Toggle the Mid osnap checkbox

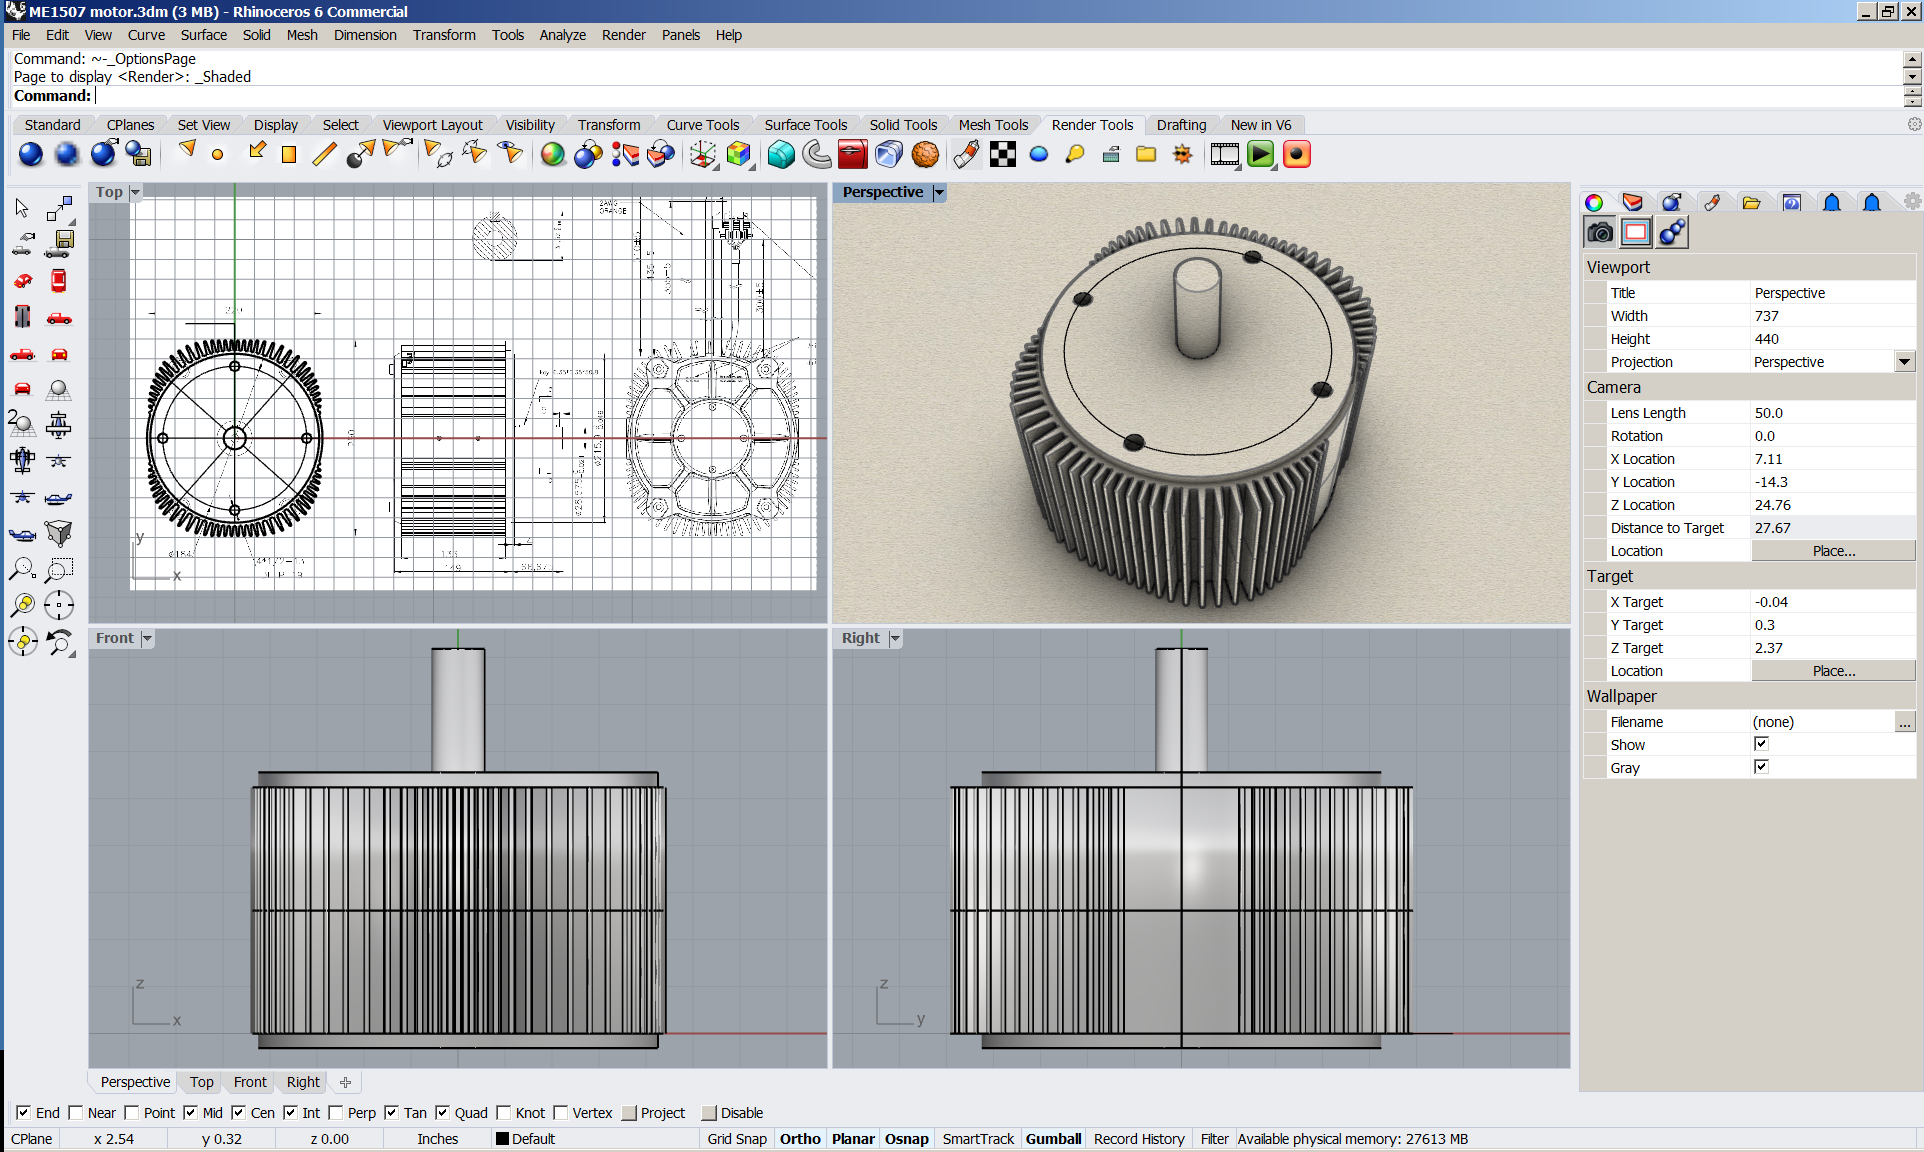pyautogui.click(x=190, y=1112)
